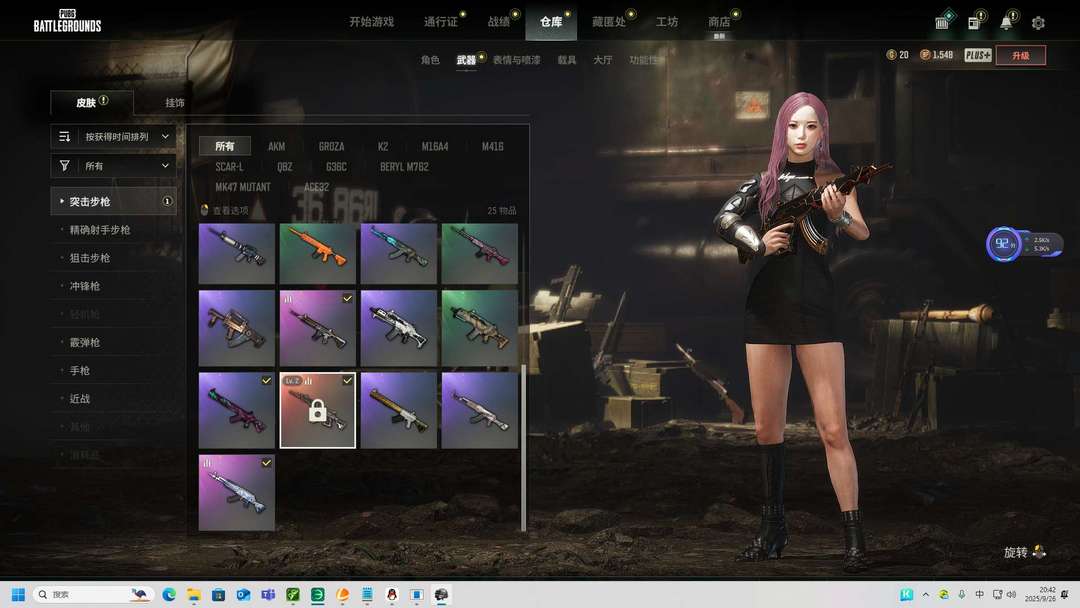Filter skins by M416
The height and width of the screenshot is (608, 1080).
tap(492, 147)
